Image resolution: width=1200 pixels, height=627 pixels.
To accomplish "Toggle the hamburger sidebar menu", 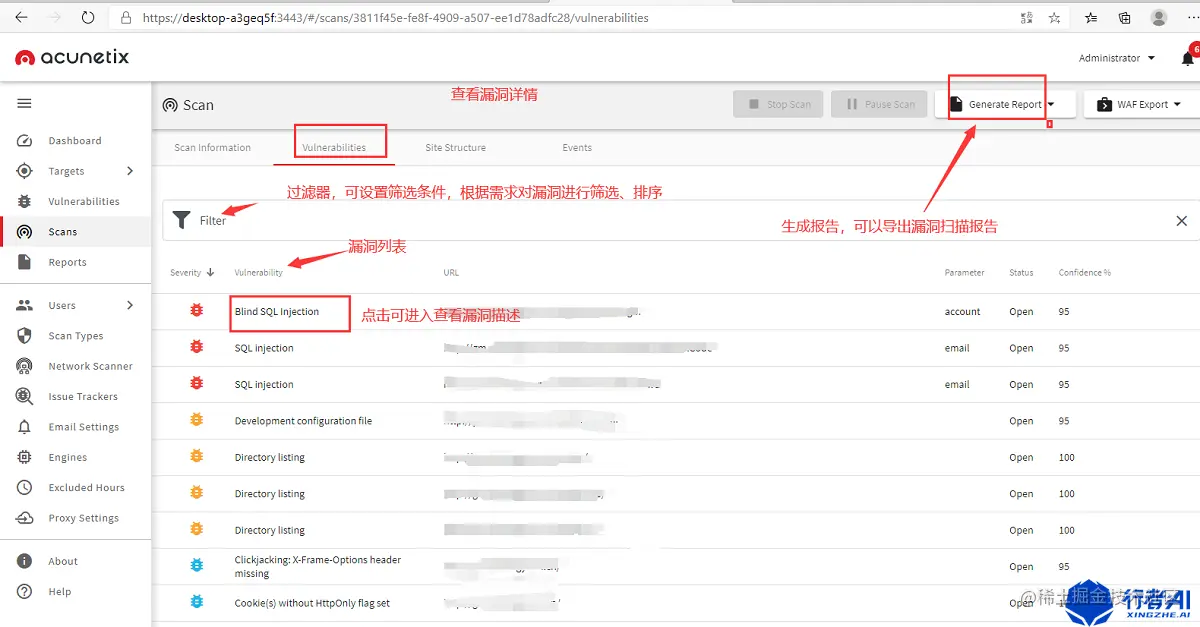I will click(25, 104).
